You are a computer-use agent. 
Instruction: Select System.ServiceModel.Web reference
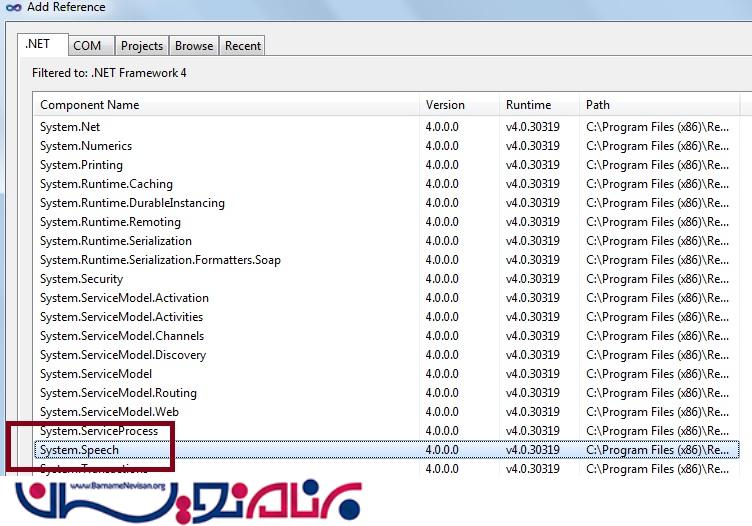(x=109, y=412)
